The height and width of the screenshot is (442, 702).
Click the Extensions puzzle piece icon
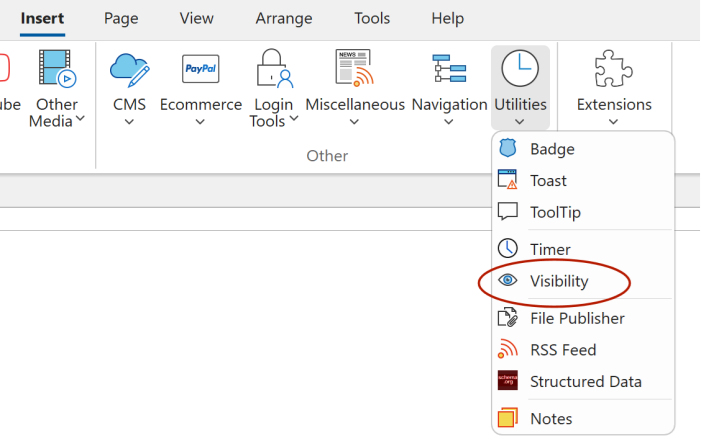tap(613, 70)
